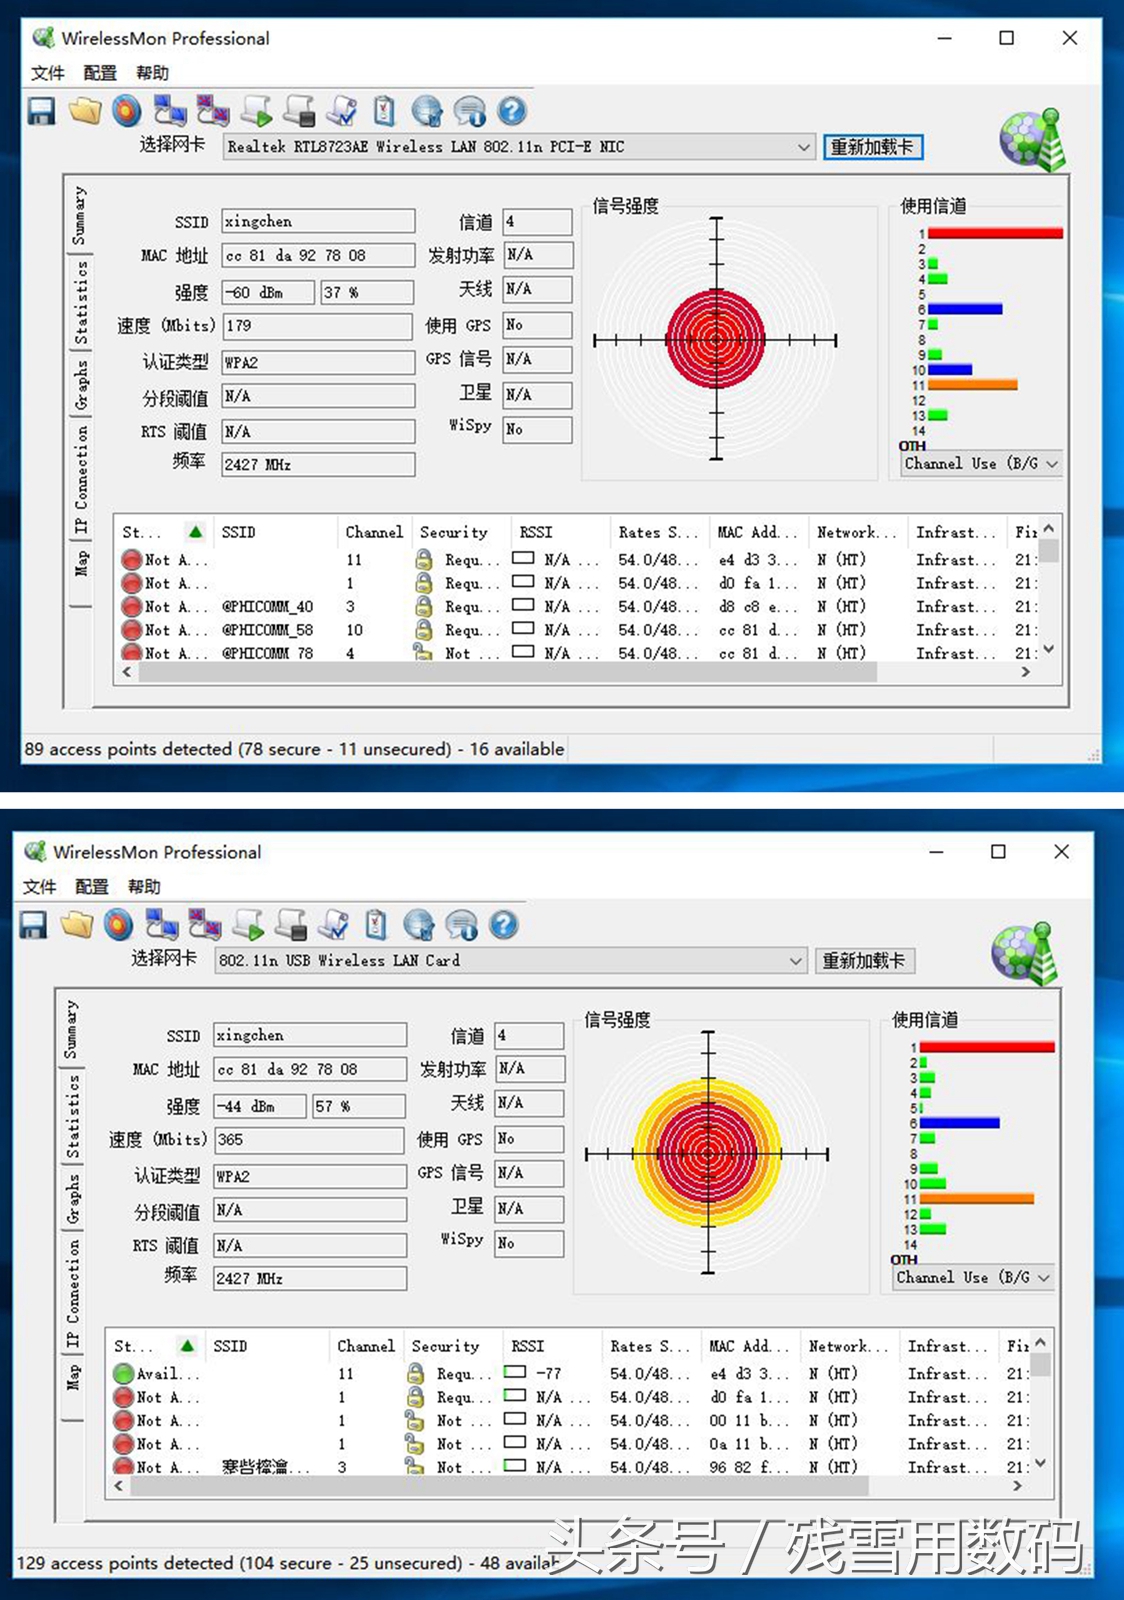Open the folder icon in the Realtek window toolbar
Image resolution: width=1124 pixels, height=1600 pixels.
pyautogui.click(x=85, y=111)
